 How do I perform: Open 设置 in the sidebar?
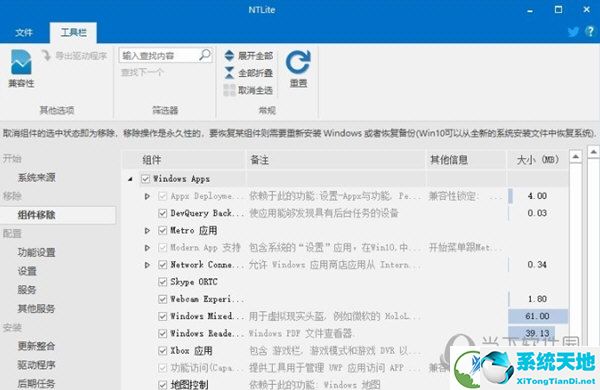pyautogui.click(x=27, y=271)
